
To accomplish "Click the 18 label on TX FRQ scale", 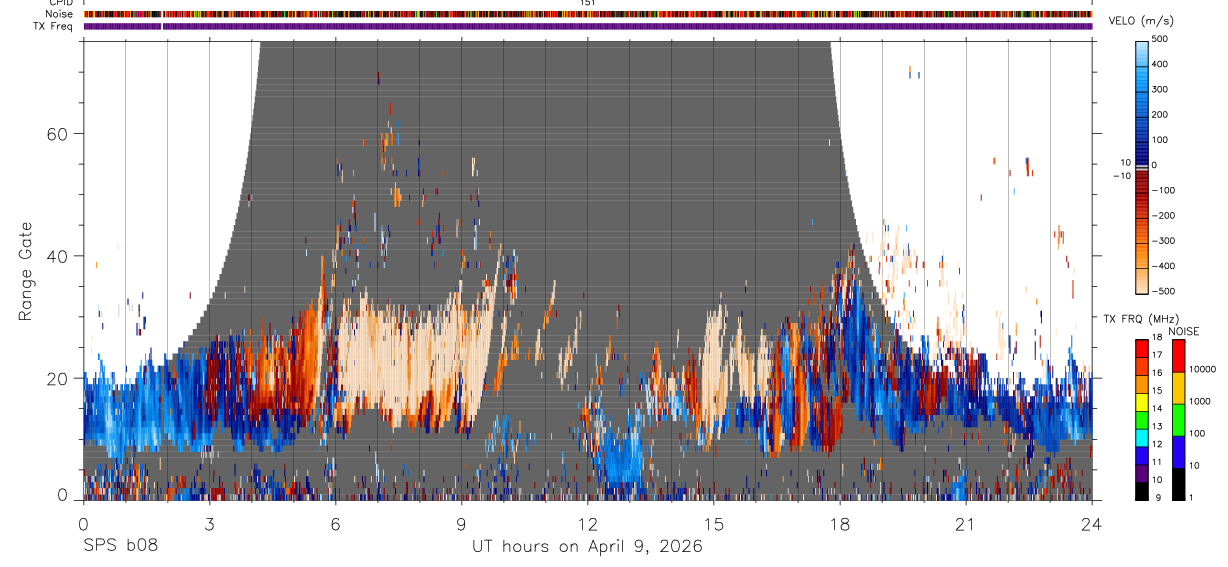I will point(1158,338).
